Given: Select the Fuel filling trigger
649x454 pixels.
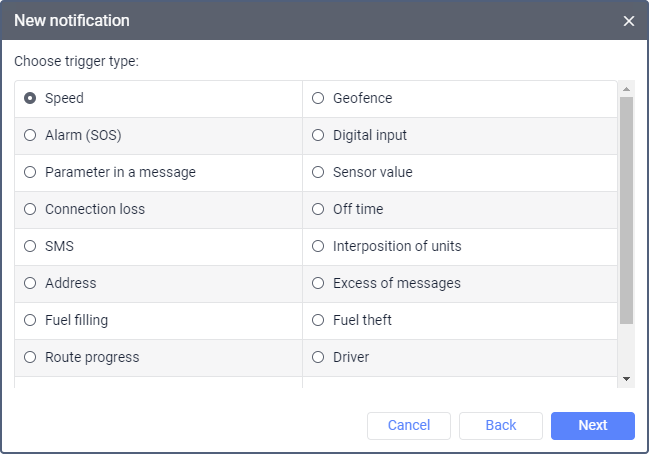Looking at the screenshot, I should pos(31,320).
